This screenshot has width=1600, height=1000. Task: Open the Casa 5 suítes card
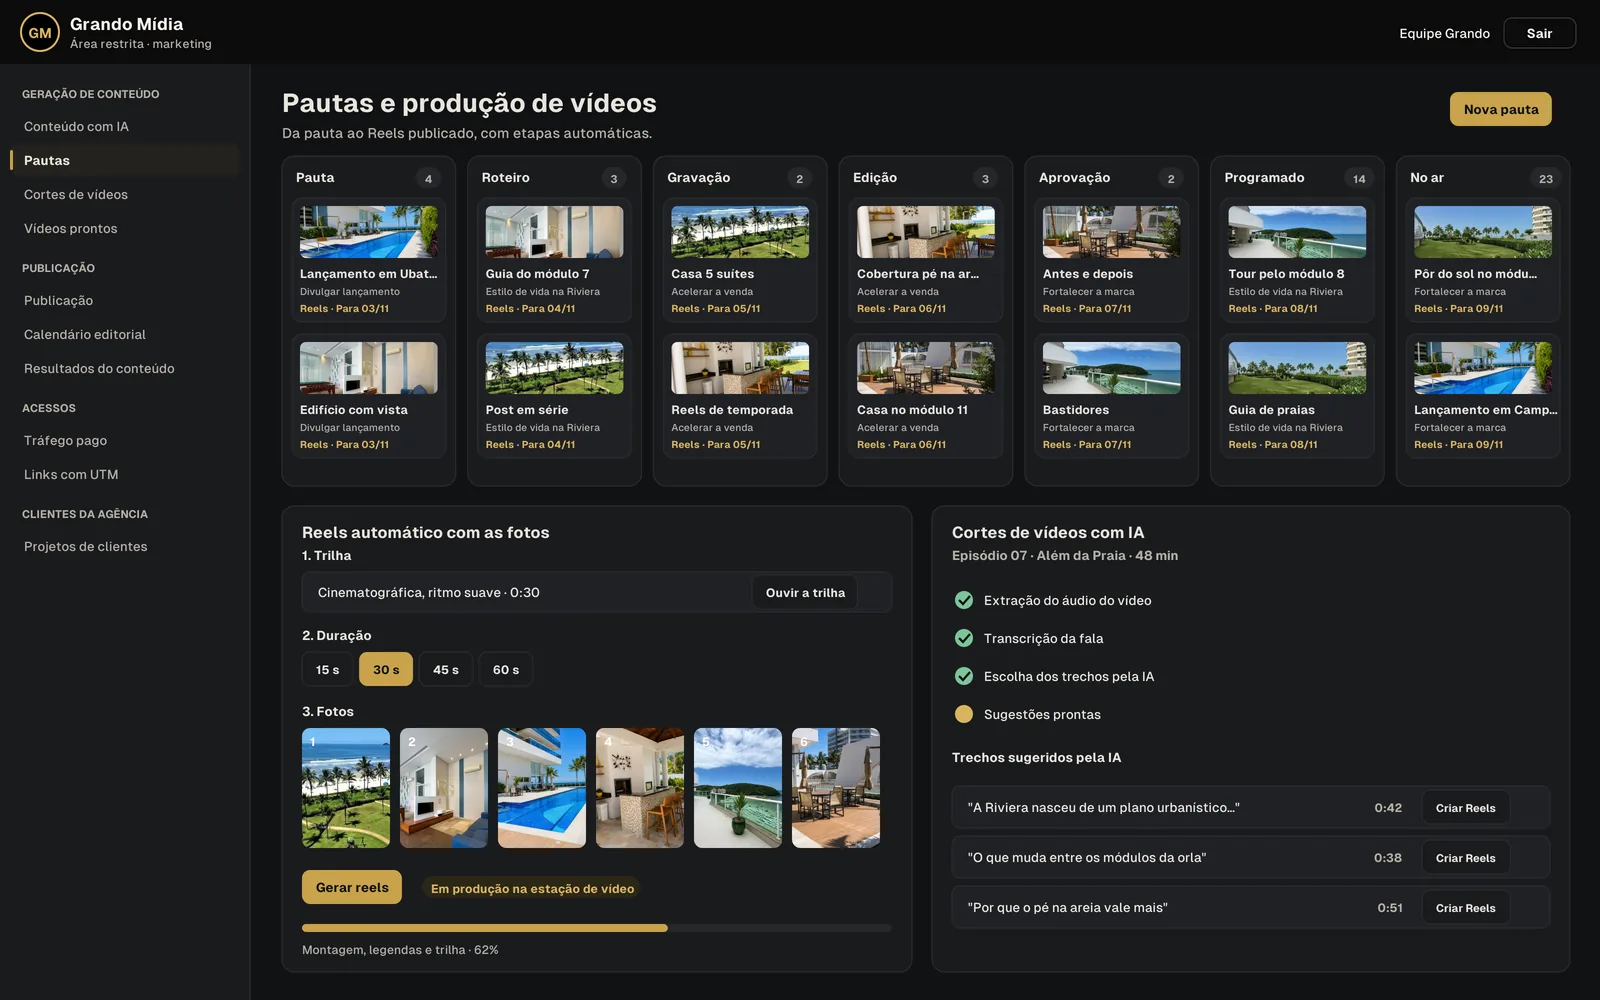740,260
